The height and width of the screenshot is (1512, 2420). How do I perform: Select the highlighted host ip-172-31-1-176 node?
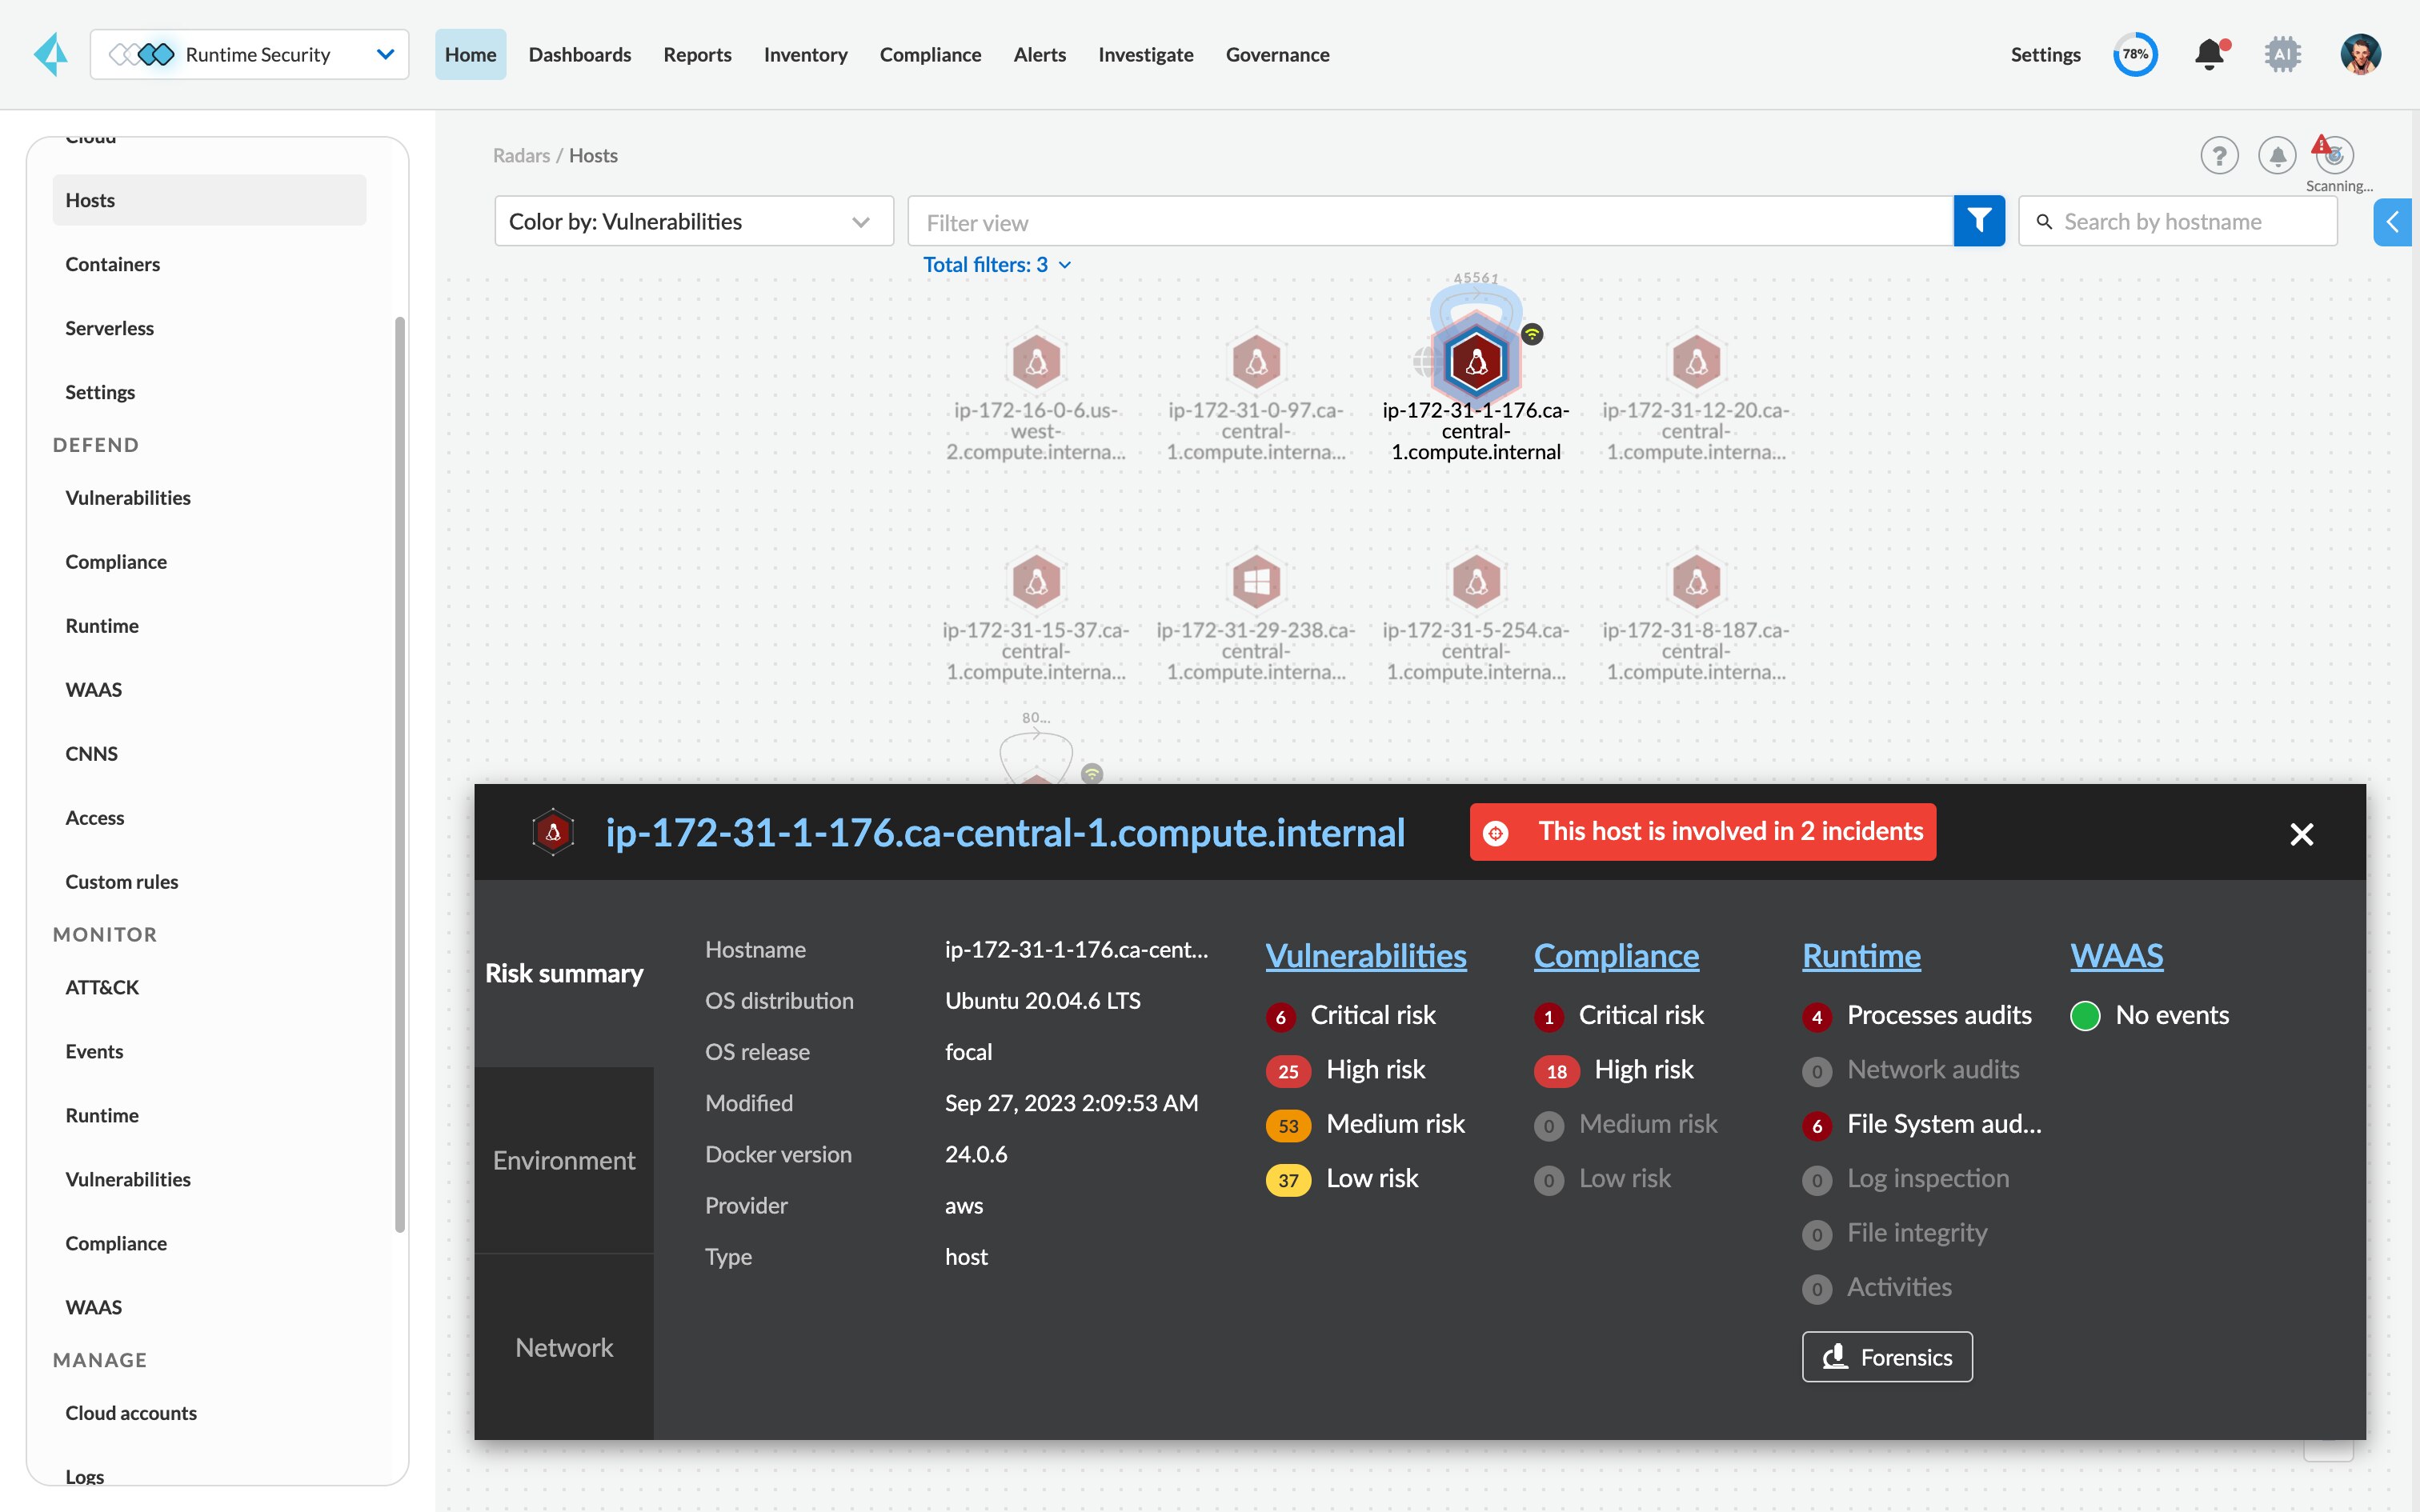pyautogui.click(x=1477, y=363)
